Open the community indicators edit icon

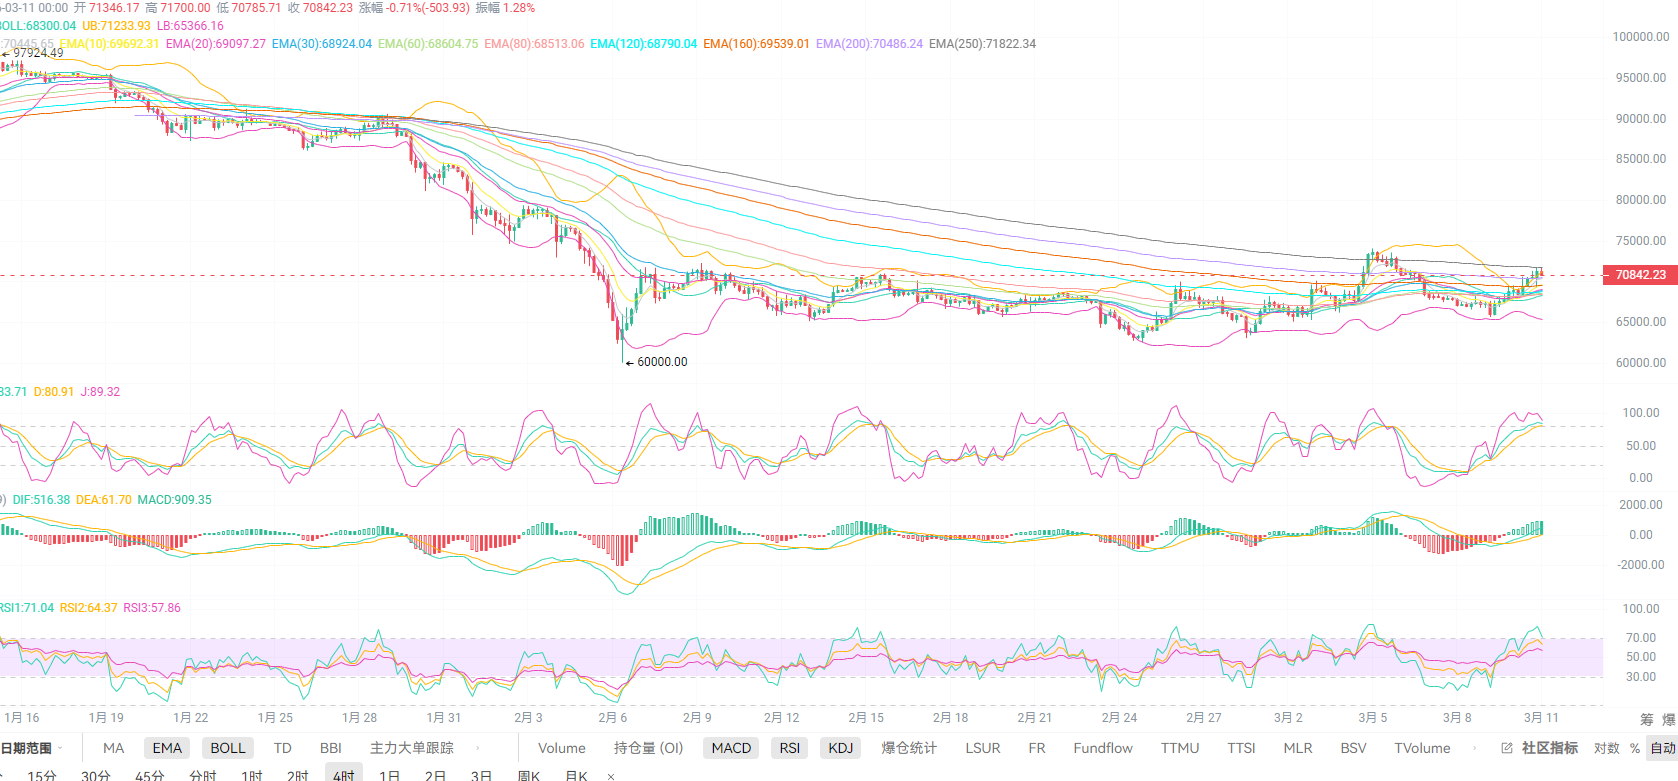pos(1507,748)
